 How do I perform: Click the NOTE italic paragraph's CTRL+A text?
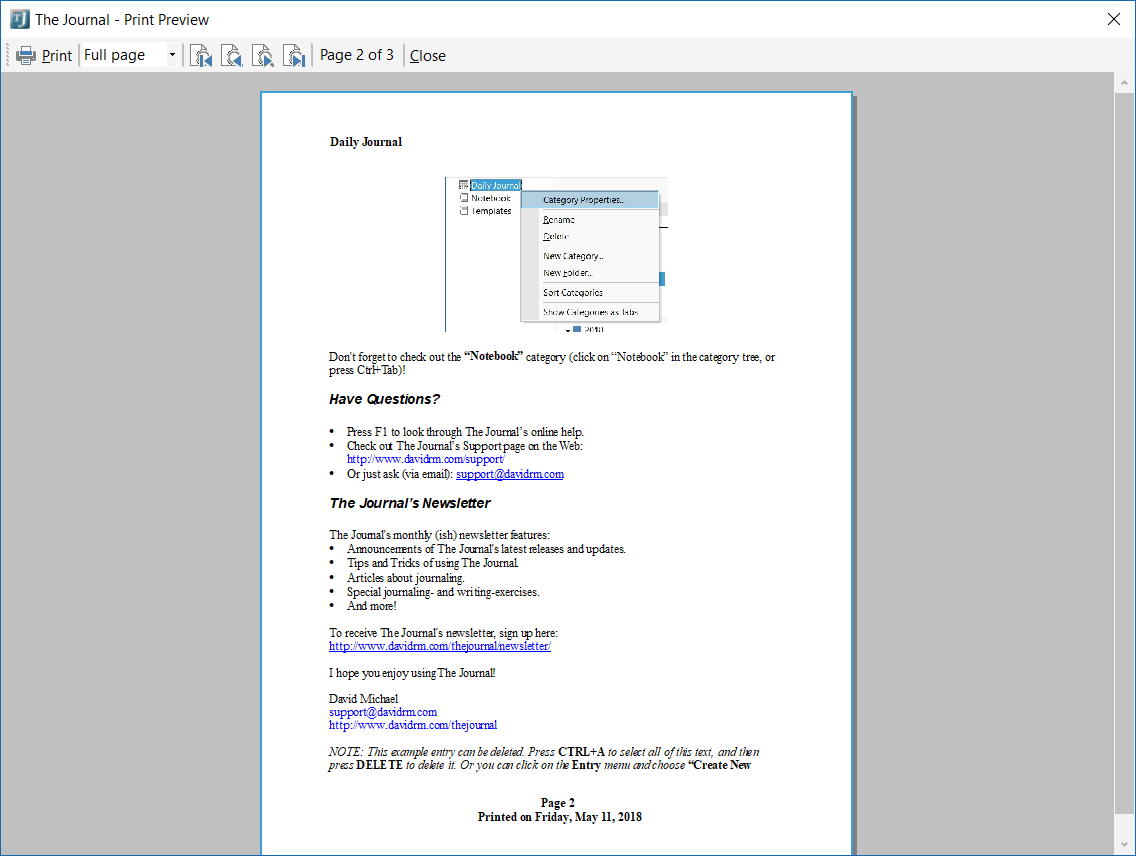(x=581, y=752)
